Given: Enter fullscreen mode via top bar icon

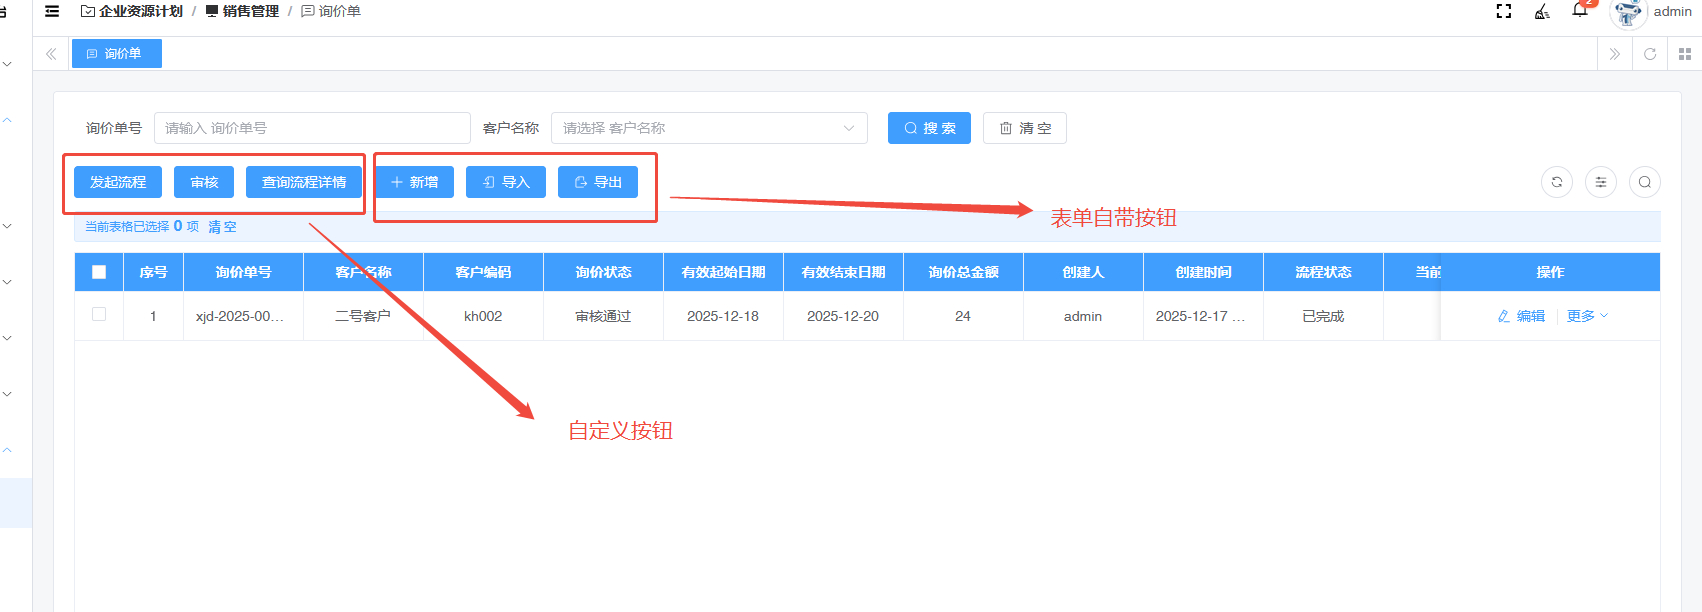Looking at the screenshot, I should [1503, 11].
